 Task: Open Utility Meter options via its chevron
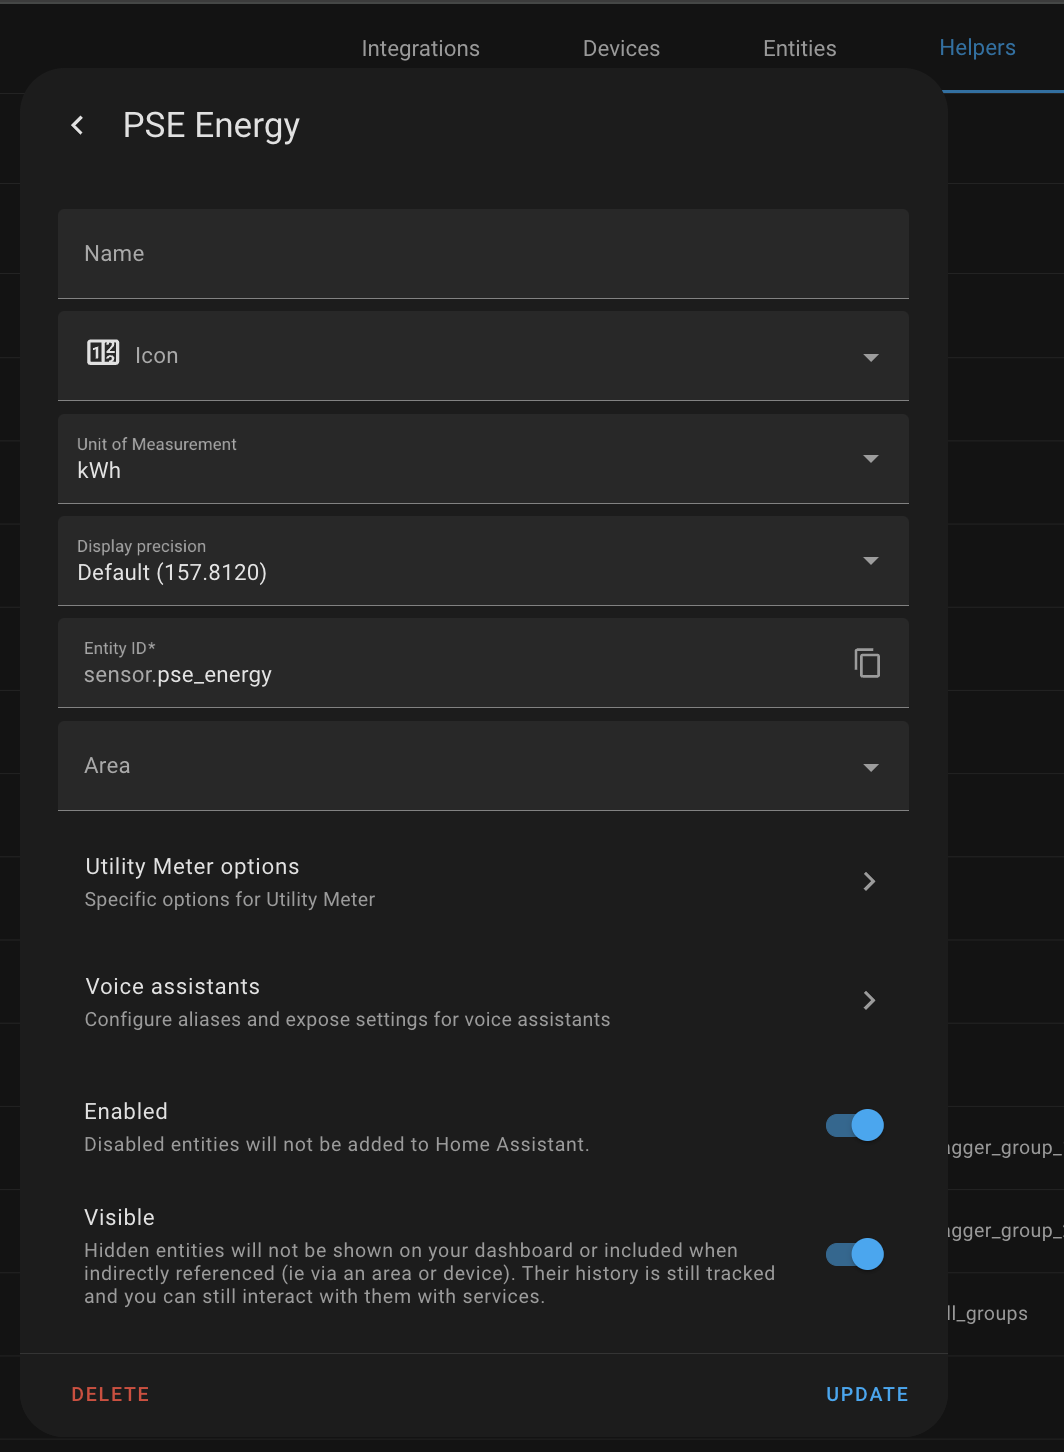pos(868,881)
